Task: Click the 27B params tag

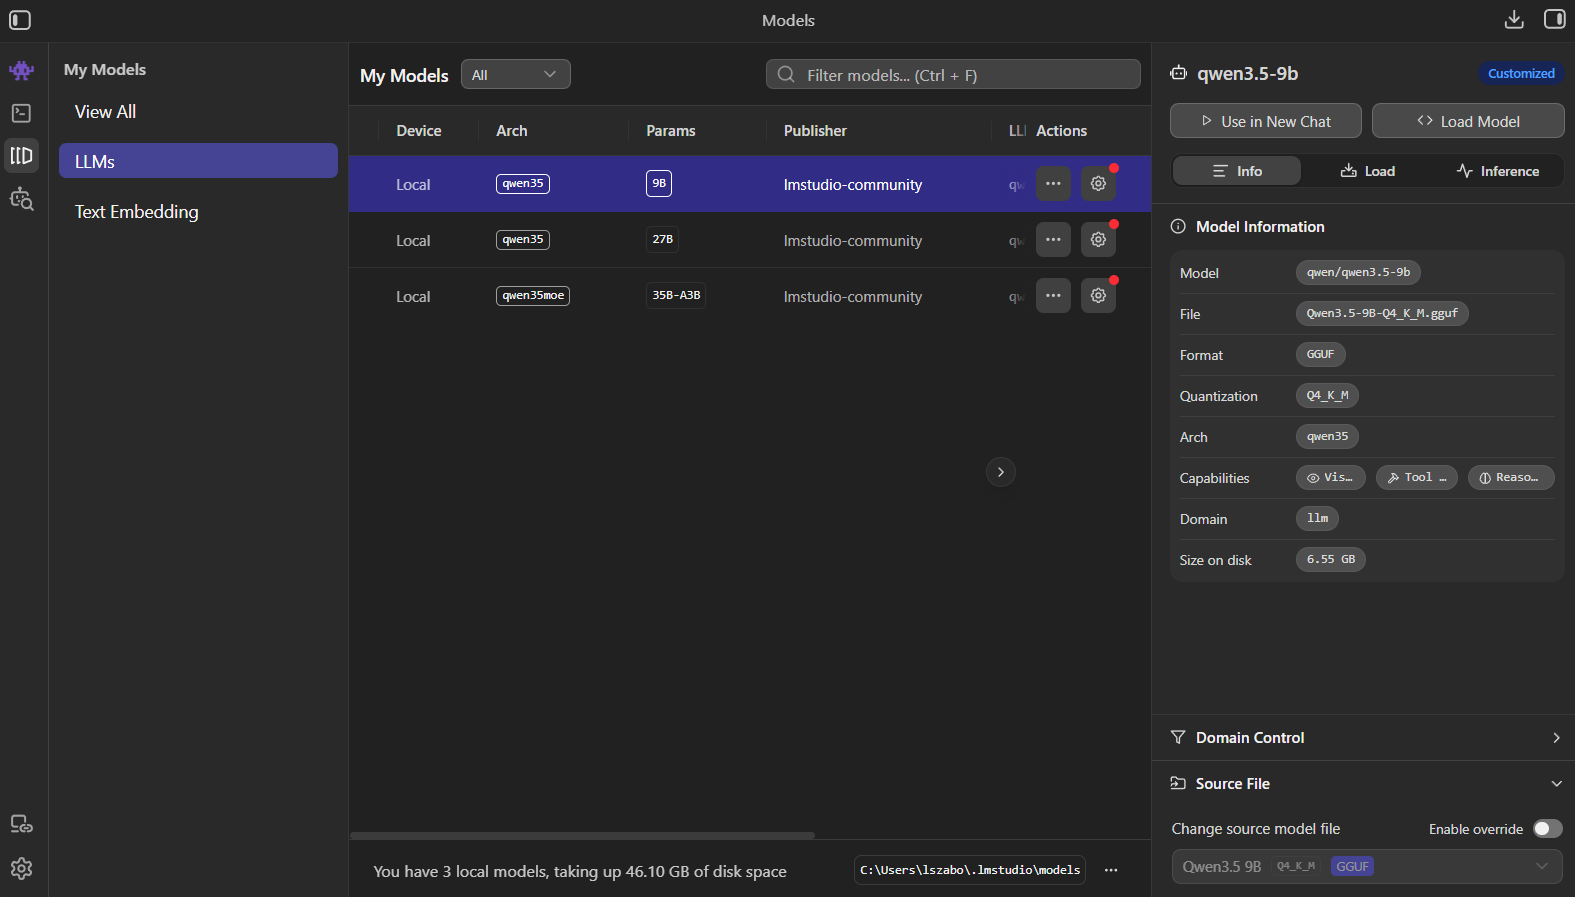Action: click(662, 240)
